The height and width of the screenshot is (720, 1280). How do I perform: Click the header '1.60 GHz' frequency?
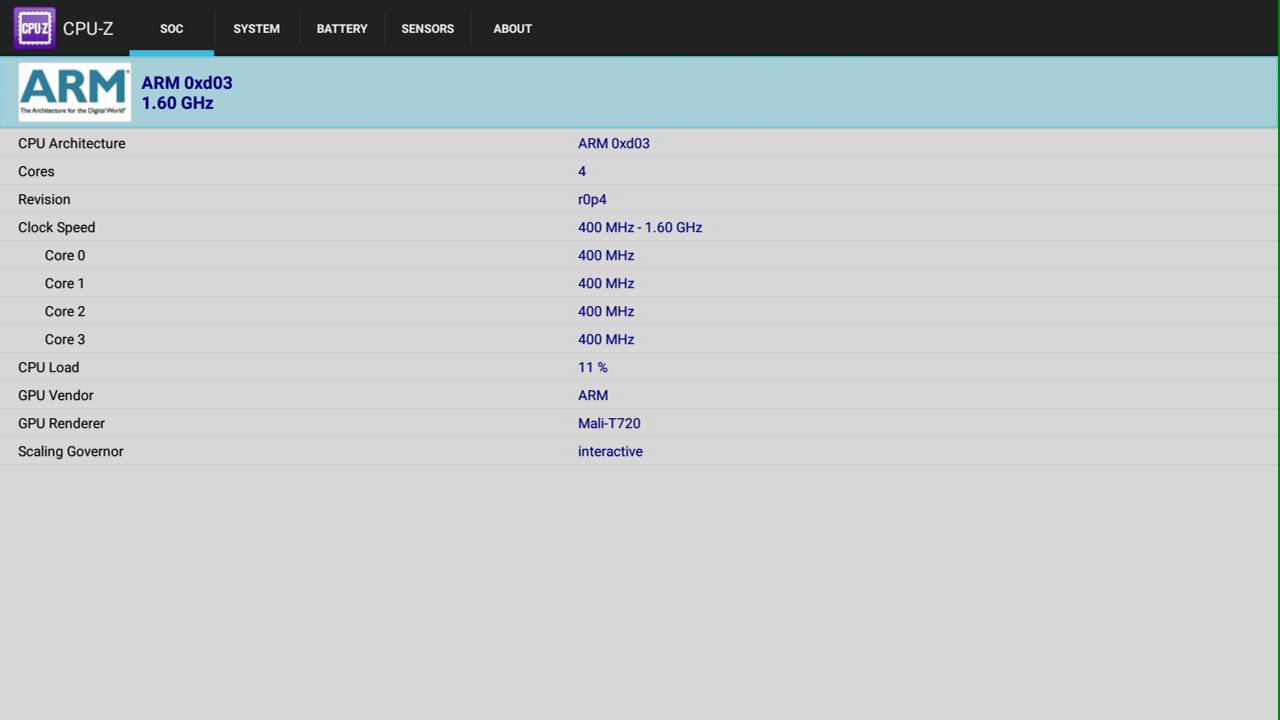point(178,103)
